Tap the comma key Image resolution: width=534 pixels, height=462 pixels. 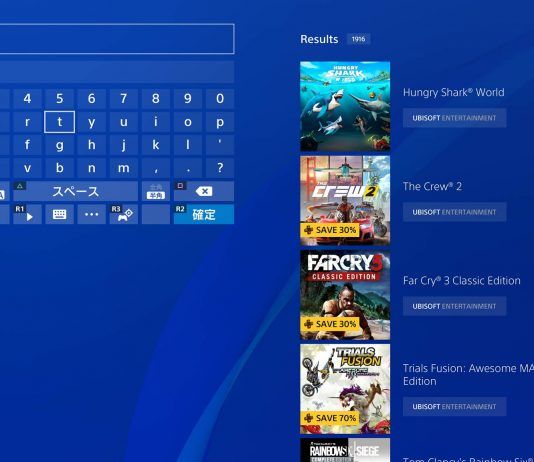click(x=156, y=168)
